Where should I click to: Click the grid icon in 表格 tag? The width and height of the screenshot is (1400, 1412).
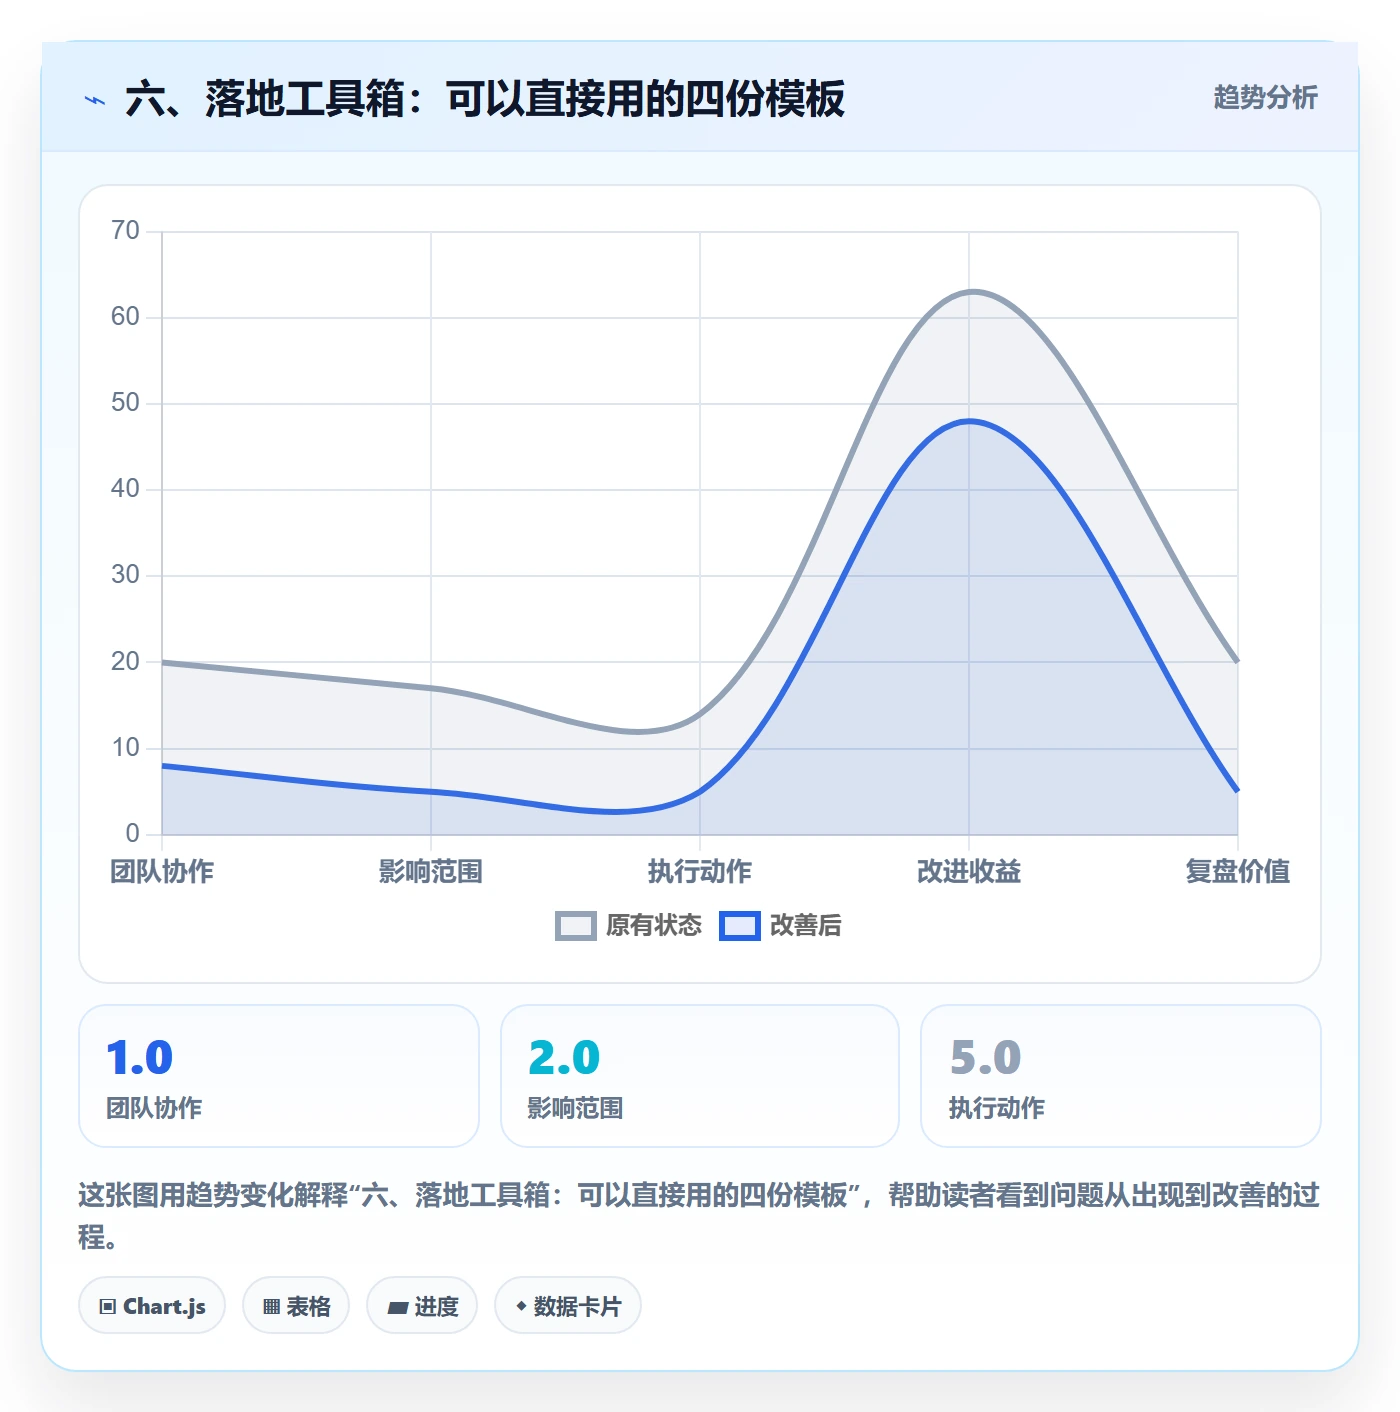coord(271,1306)
